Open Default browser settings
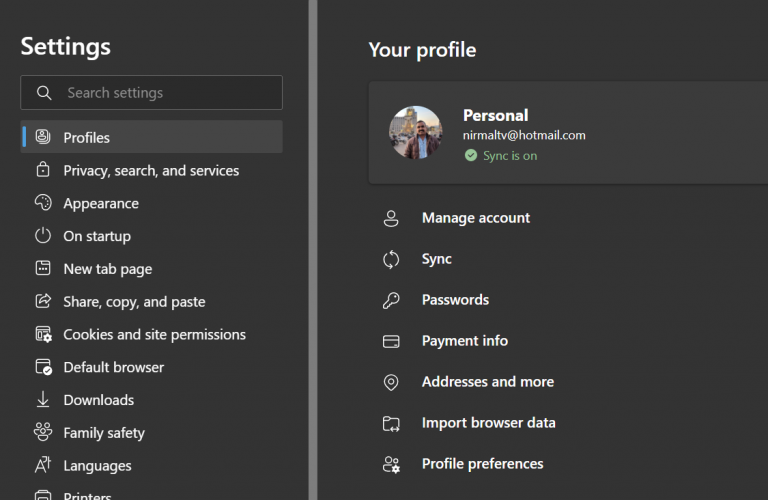The width and height of the screenshot is (768, 500). pos(113,367)
